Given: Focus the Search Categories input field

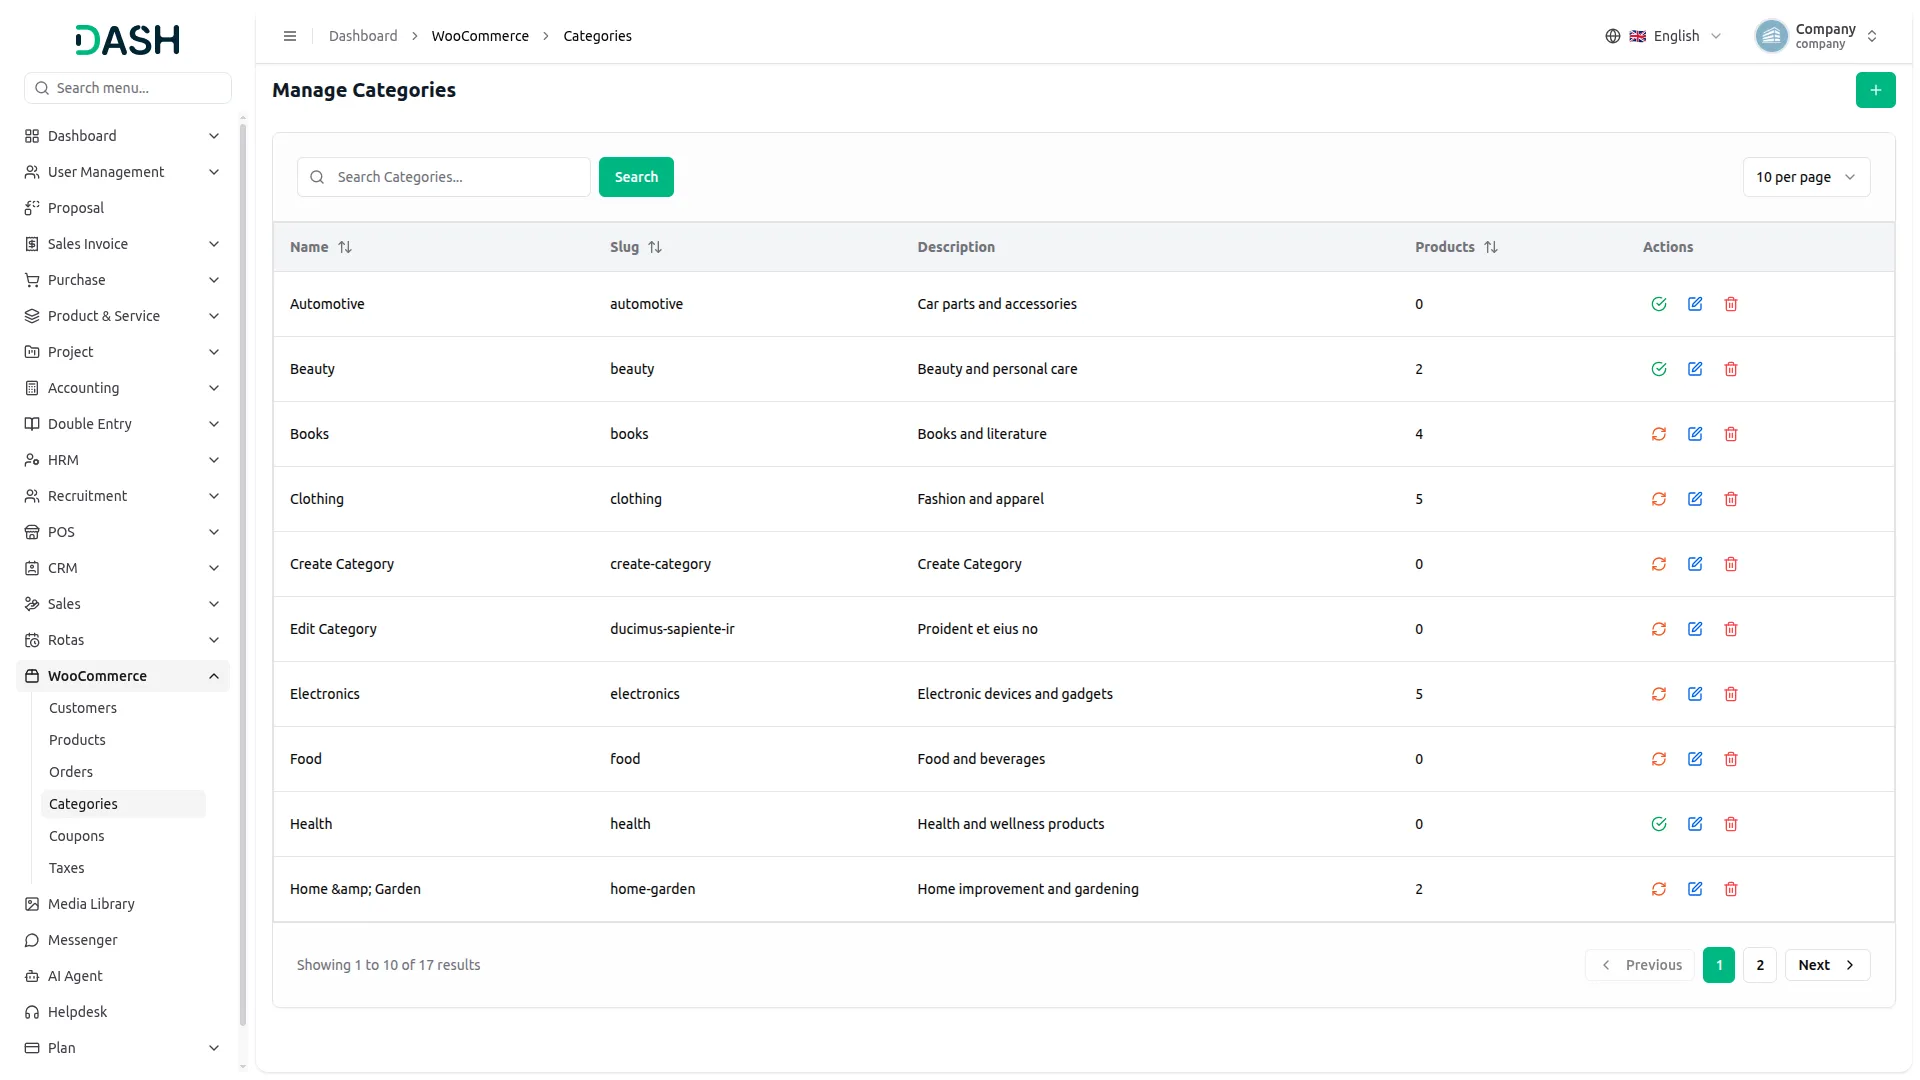Looking at the screenshot, I should (444, 177).
